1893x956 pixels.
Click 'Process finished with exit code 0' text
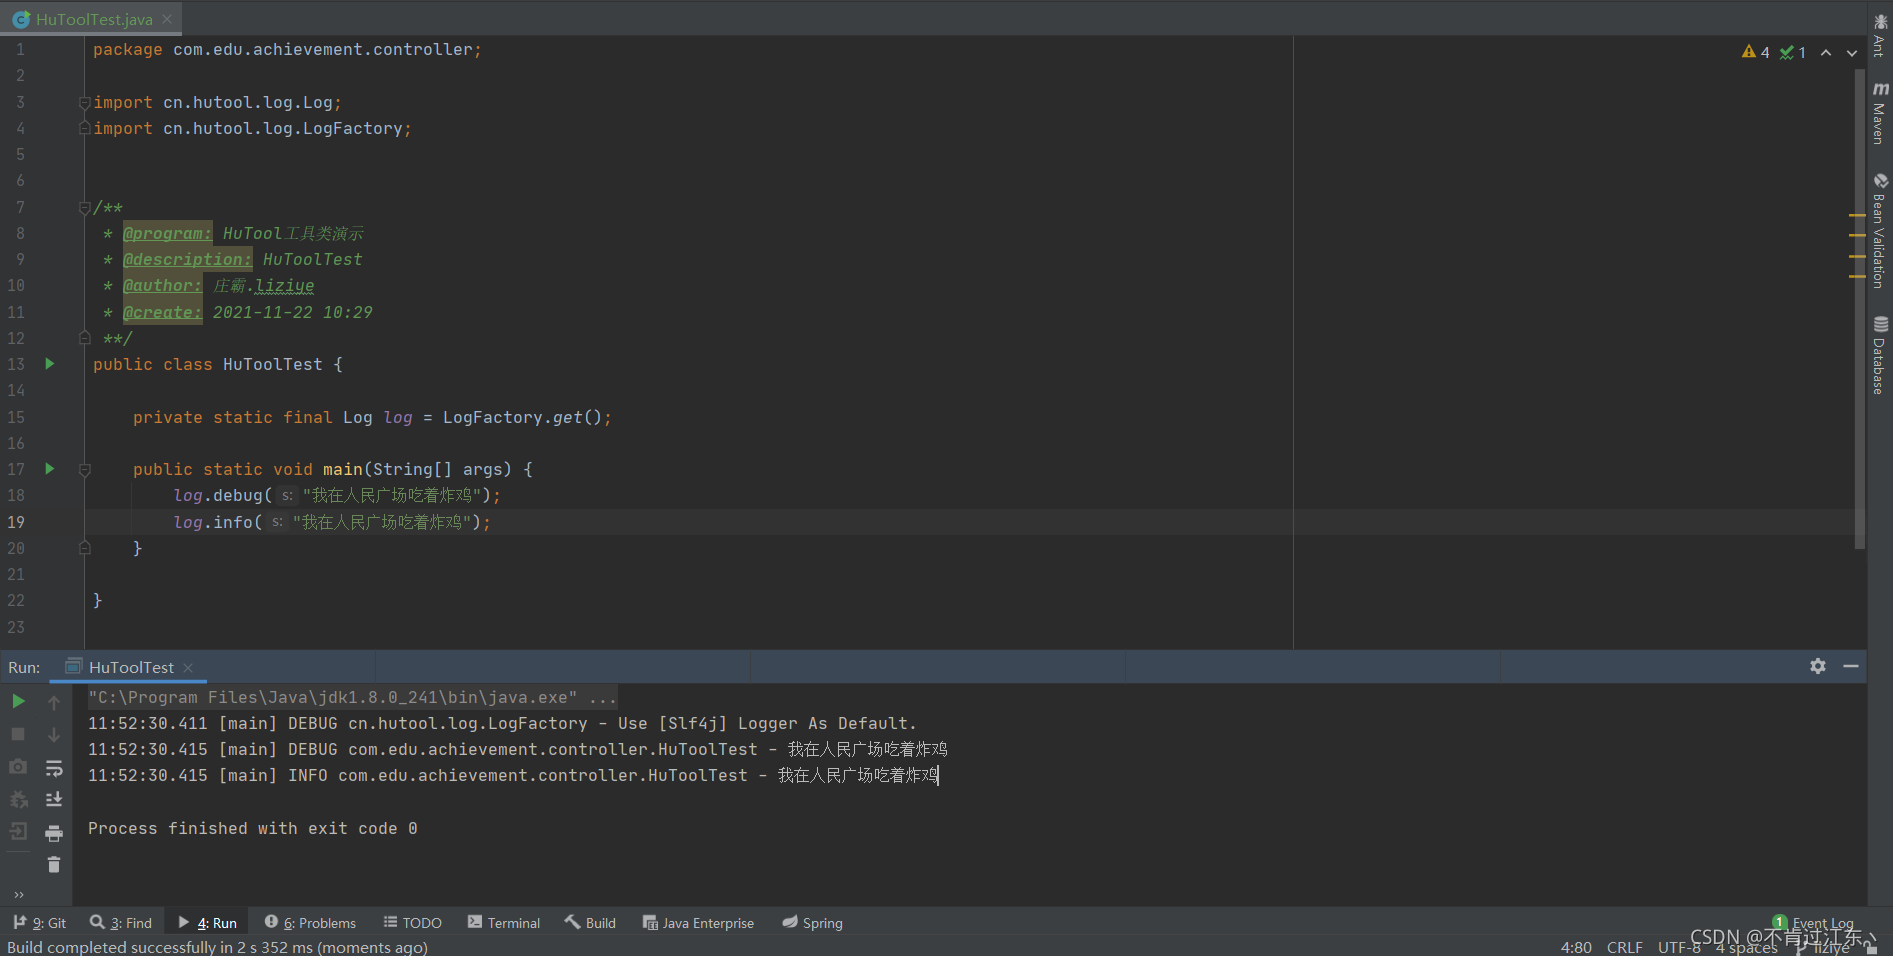[x=253, y=828]
